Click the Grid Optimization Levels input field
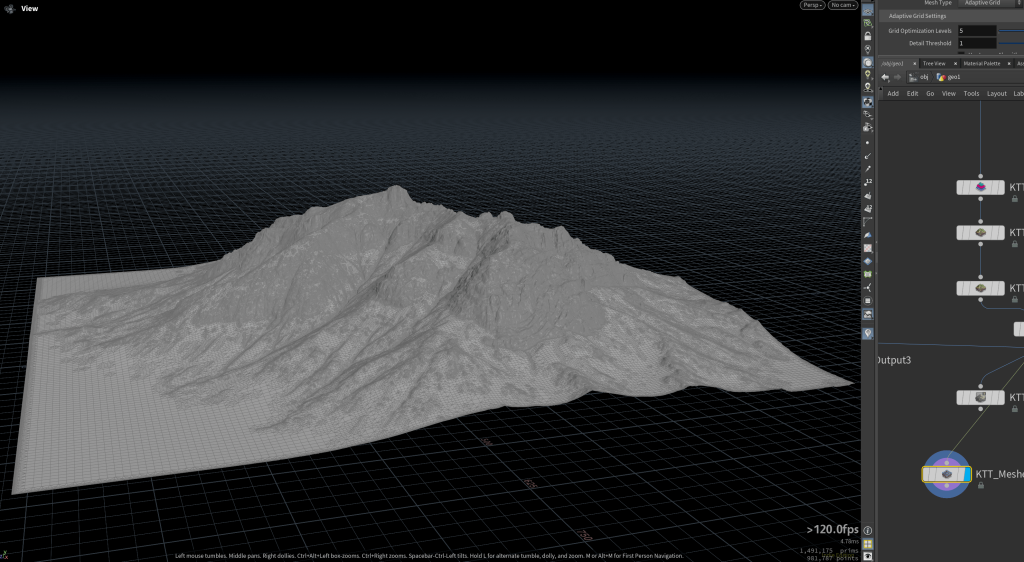The image size is (1024, 562). coord(976,31)
